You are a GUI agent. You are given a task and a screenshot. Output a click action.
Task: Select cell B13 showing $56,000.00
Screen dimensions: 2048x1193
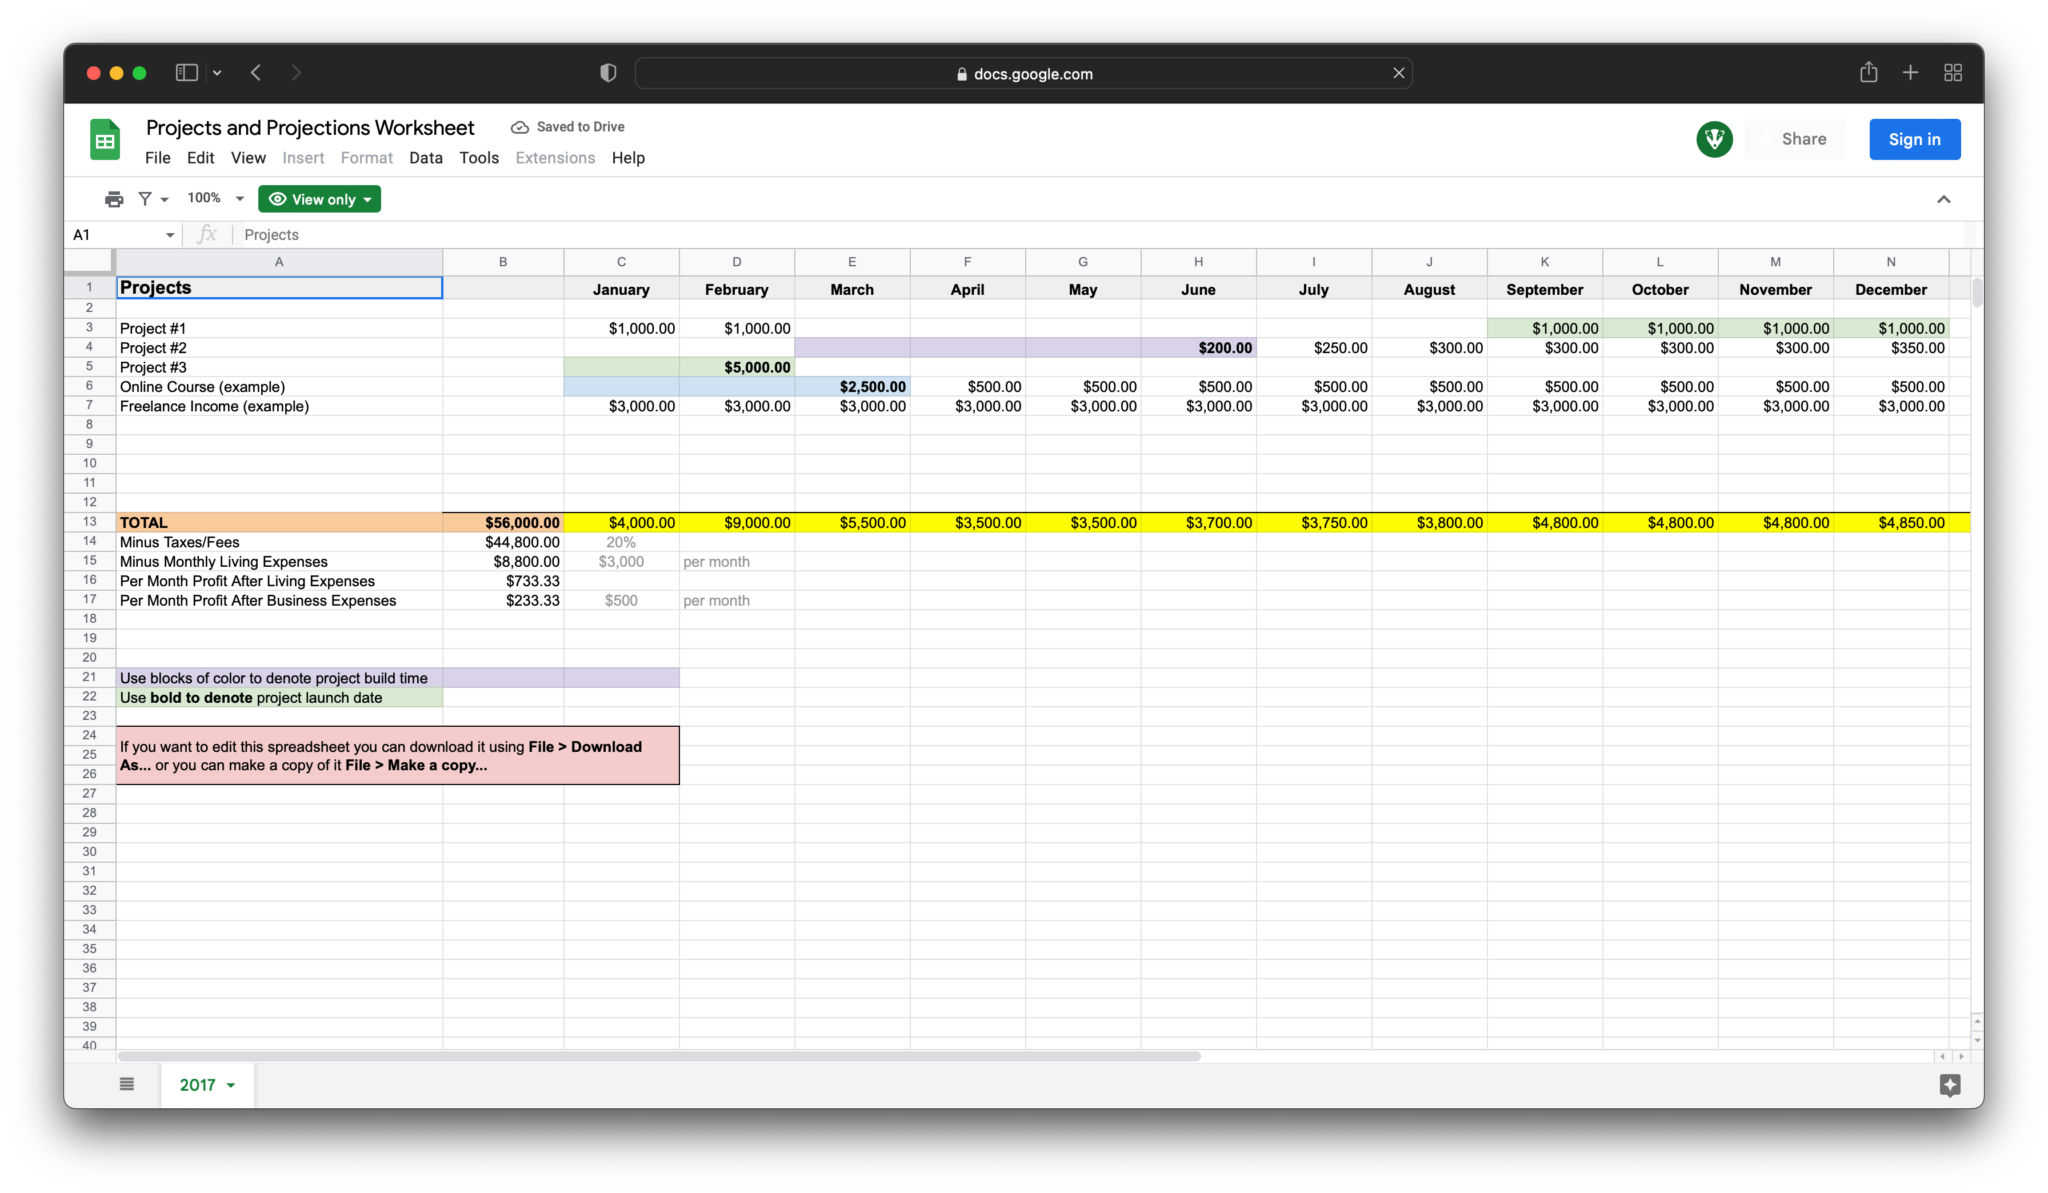tap(503, 521)
